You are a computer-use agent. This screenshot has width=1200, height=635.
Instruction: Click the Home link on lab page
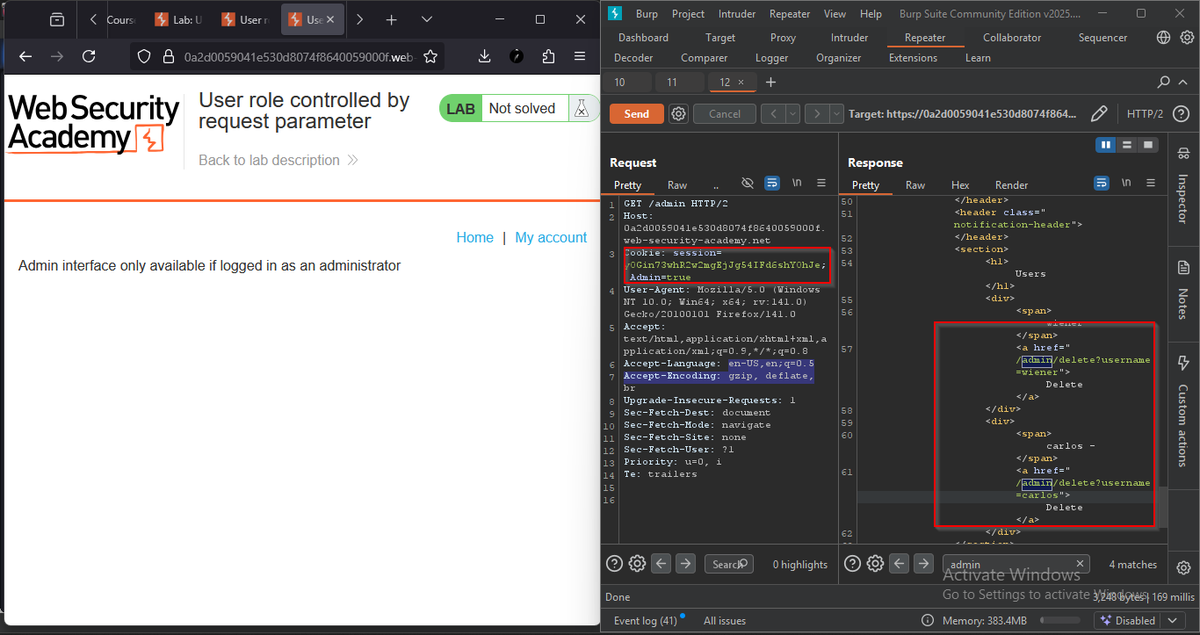point(475,237)
